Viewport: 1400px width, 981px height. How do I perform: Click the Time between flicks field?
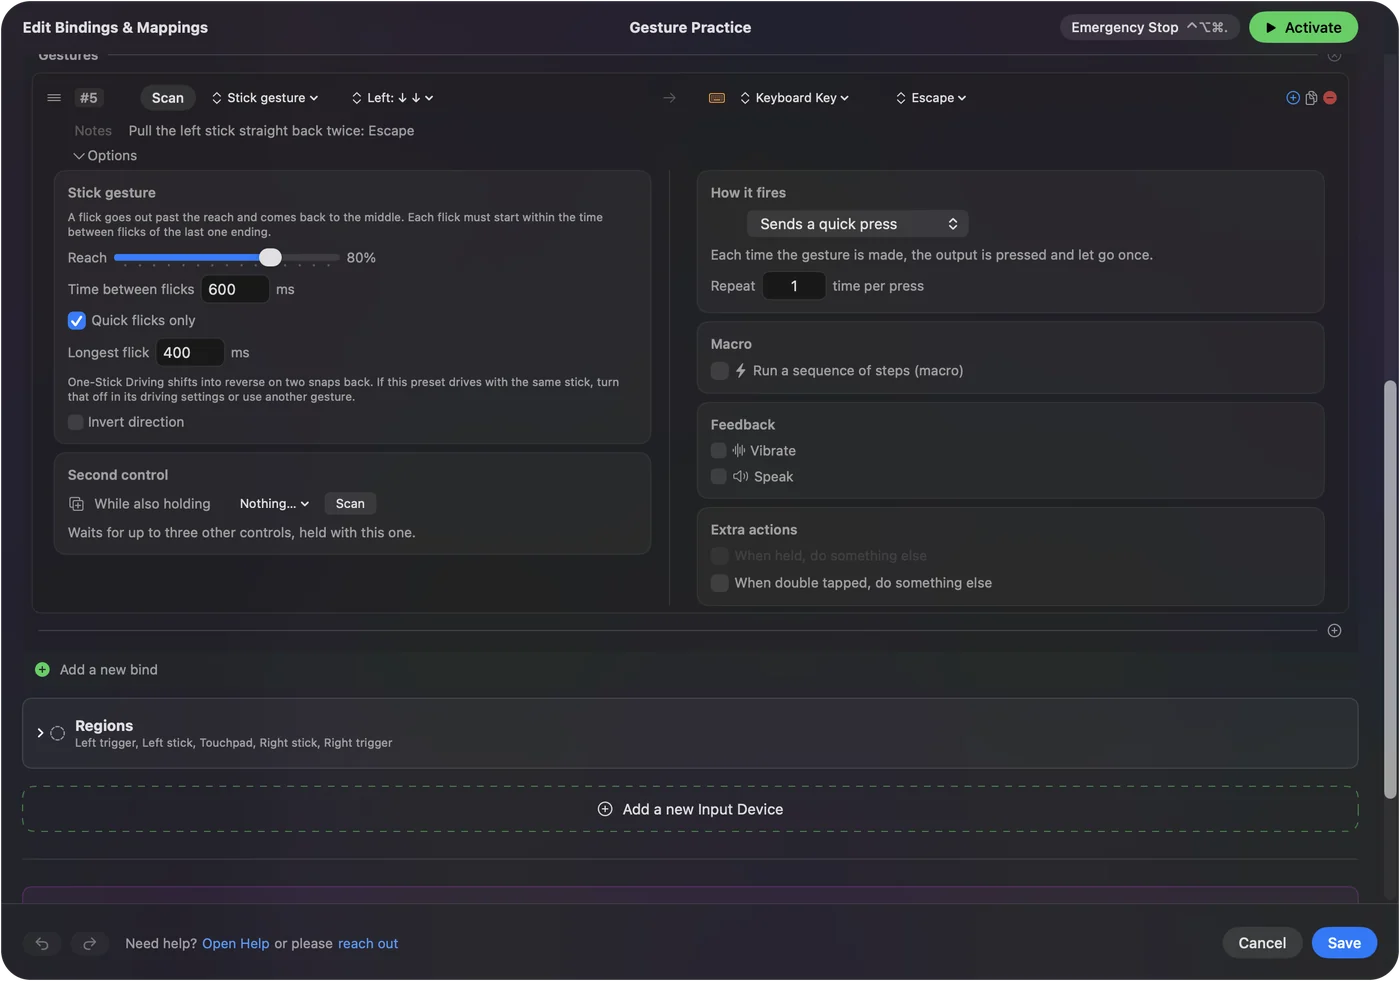tap(235, 290)
